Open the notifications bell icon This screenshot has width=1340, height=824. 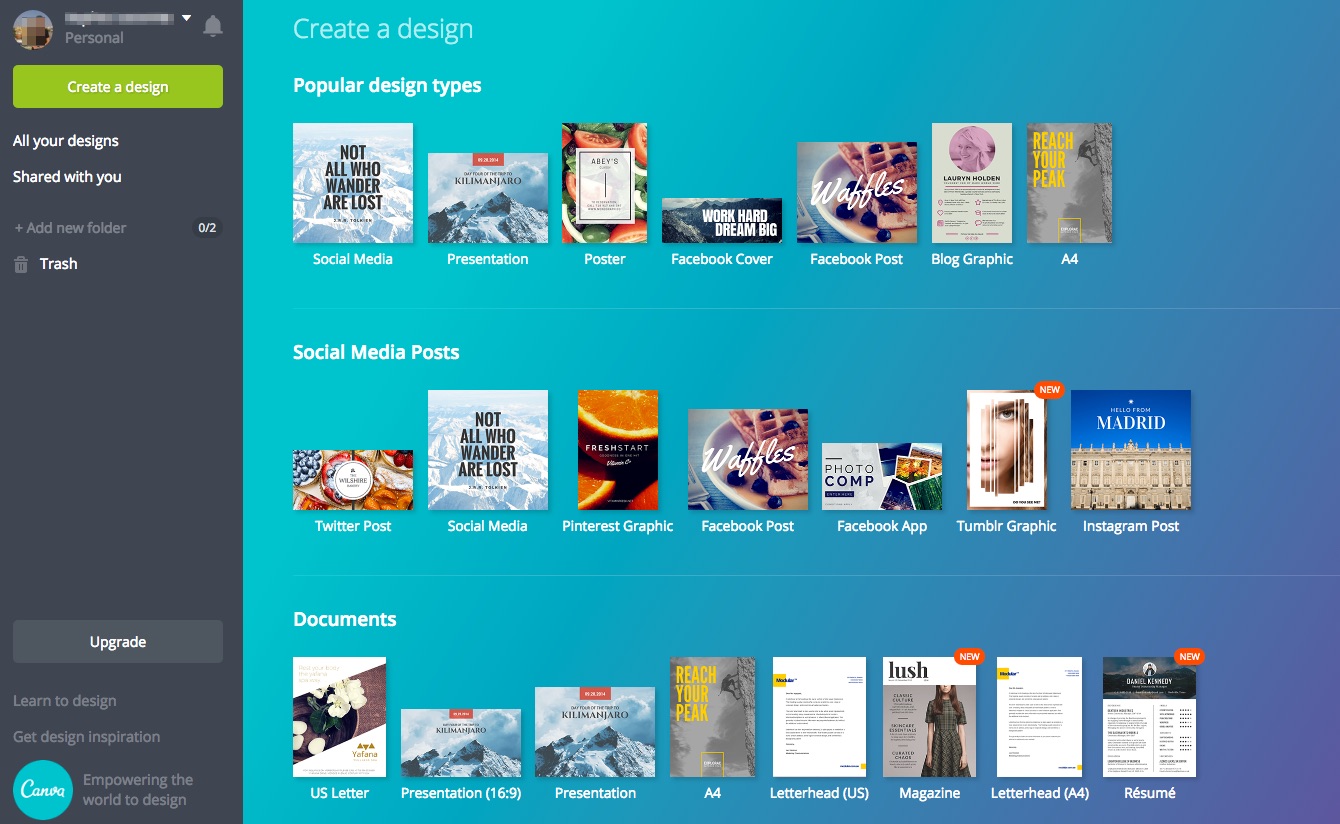pyautogui.click(x=213, y=26)
